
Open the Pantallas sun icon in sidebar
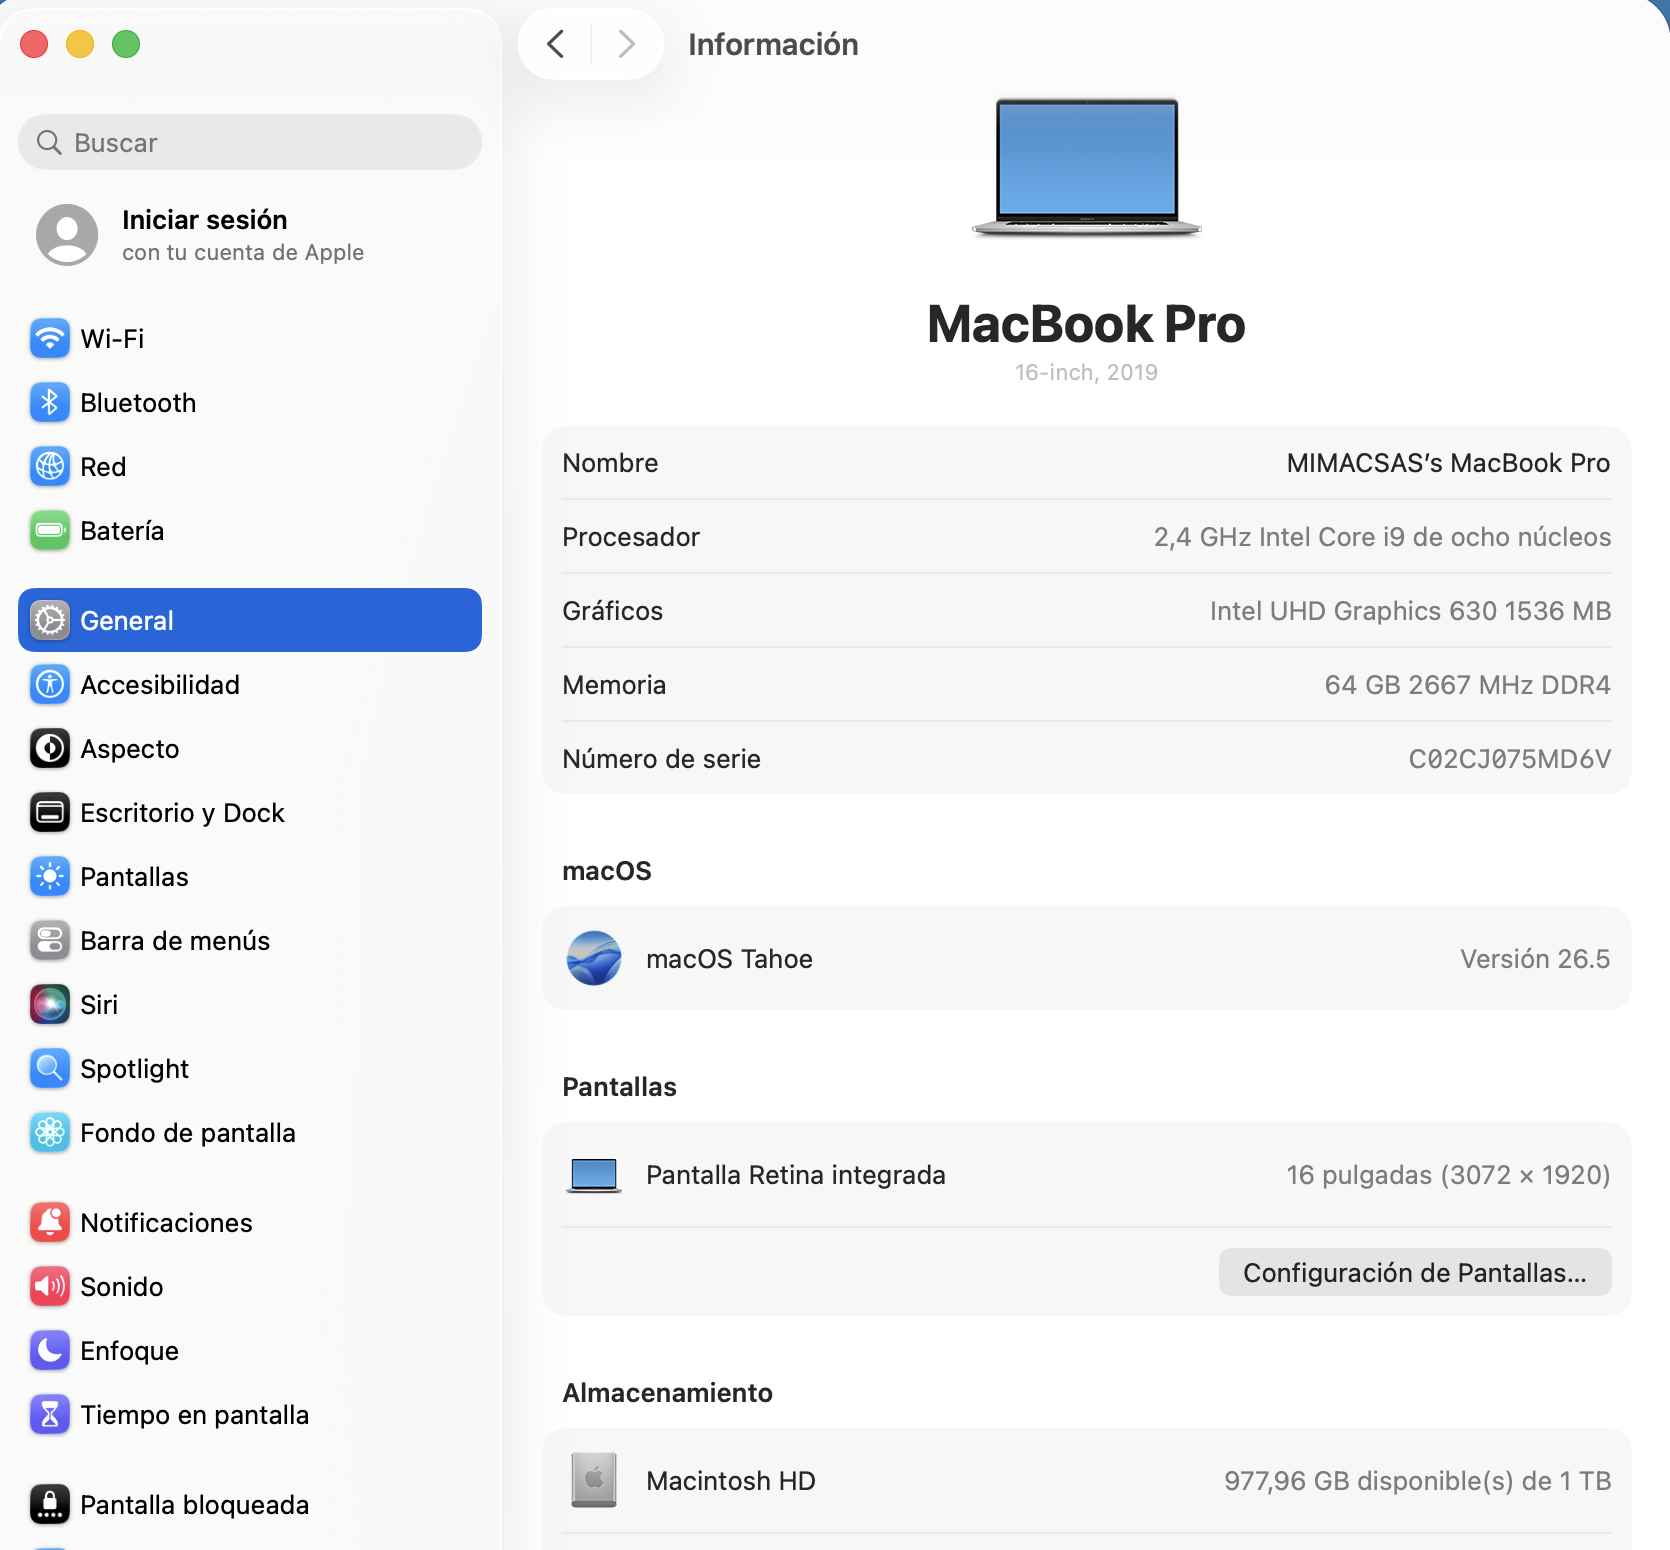[x=50, y=876]
